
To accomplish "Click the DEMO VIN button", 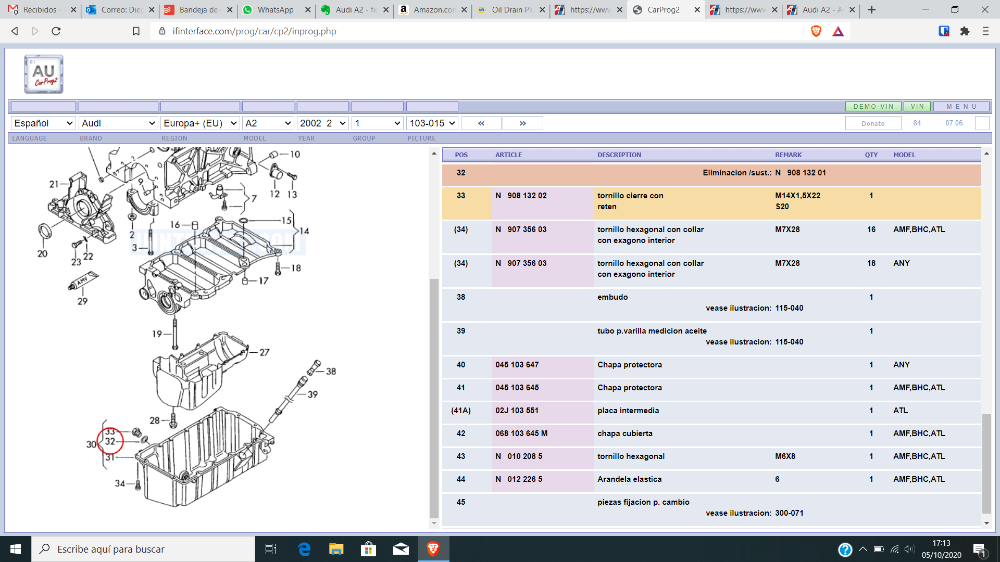I will click(x=873, y=107).
